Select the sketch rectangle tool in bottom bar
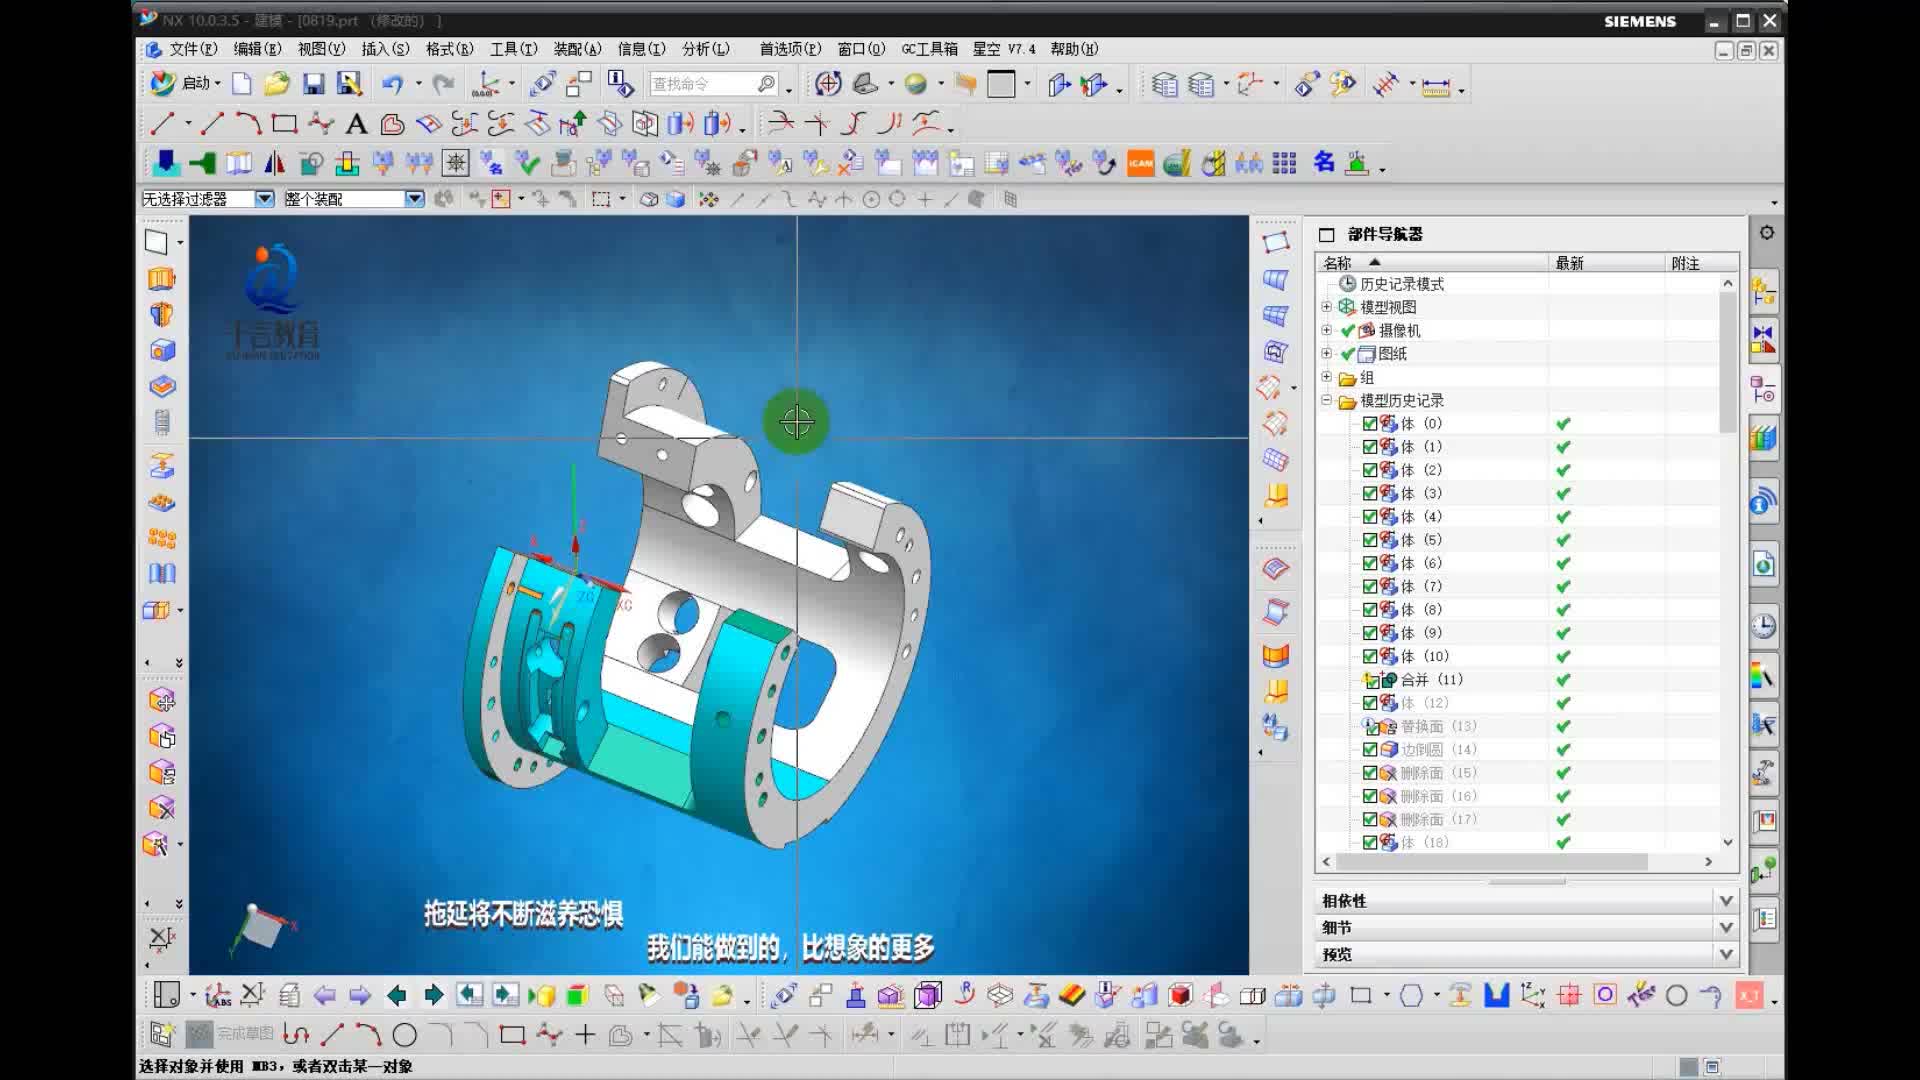The width and height of the screenshot is (1920, 1080). click(x=512, y=1035)
